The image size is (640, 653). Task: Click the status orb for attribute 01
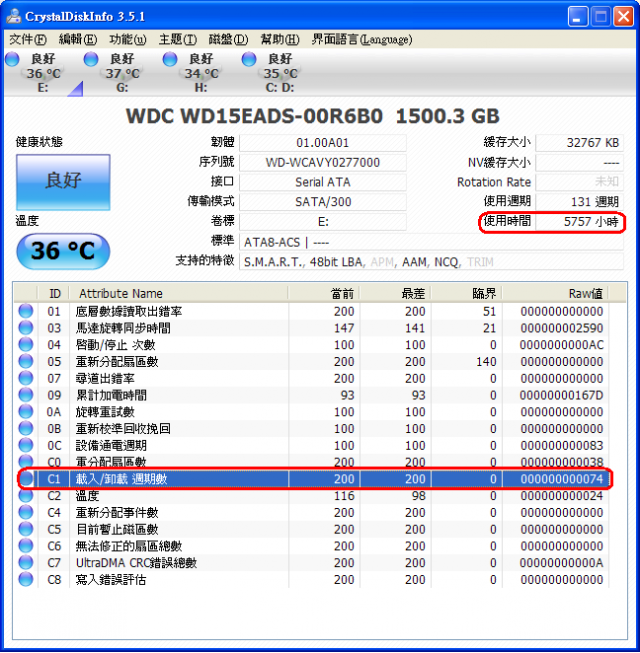[26, 311]
